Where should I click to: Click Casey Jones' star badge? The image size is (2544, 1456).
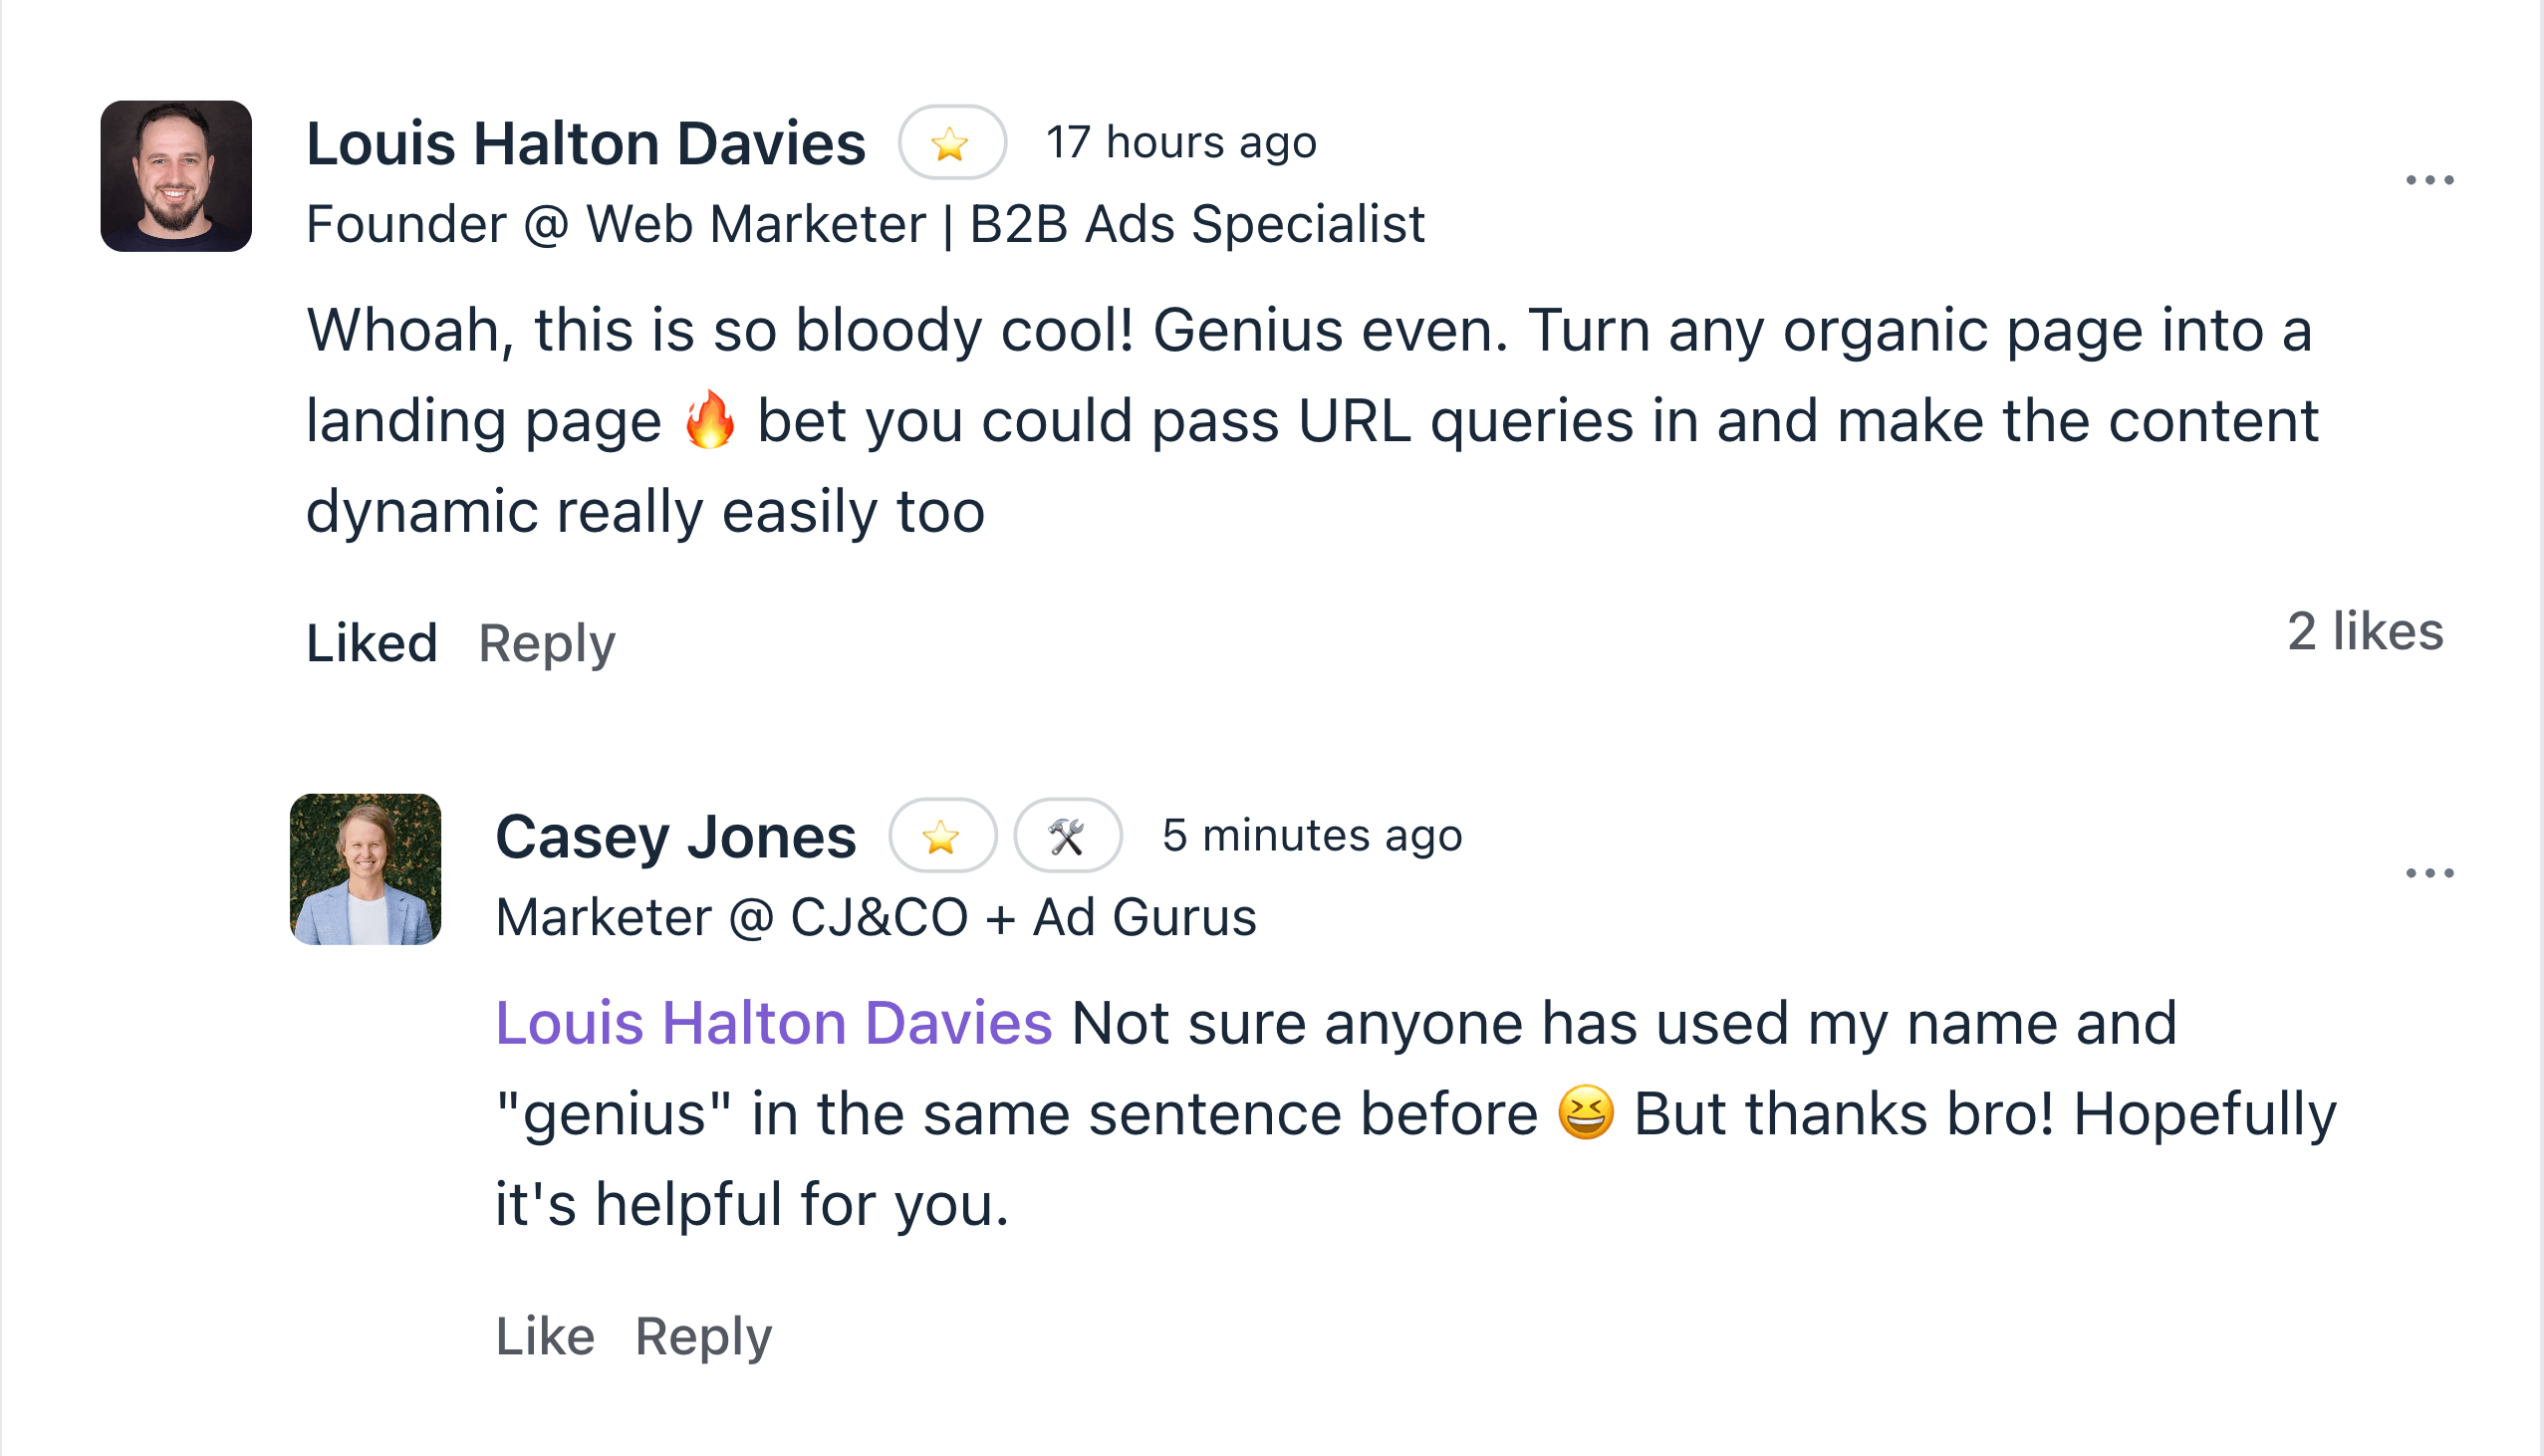point(942,836)
